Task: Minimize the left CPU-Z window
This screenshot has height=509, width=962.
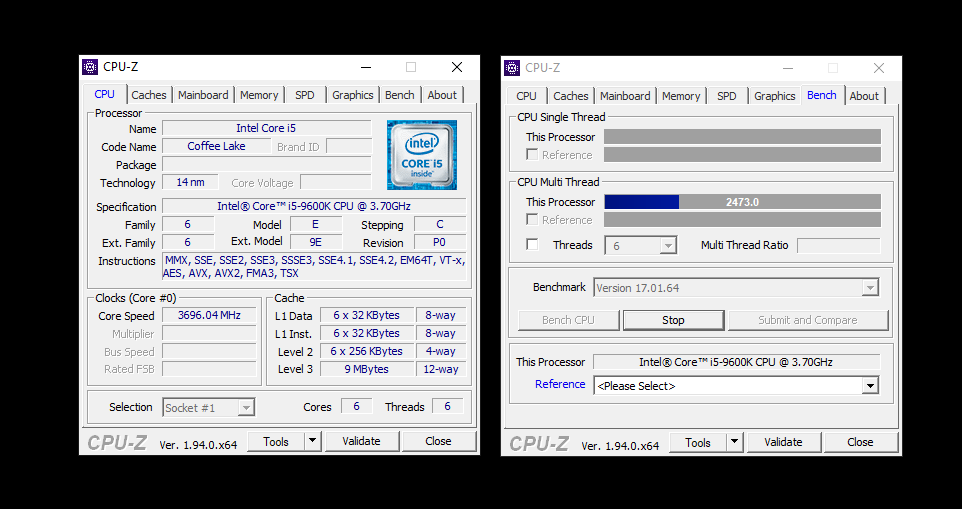Action: tap(366, 67)
